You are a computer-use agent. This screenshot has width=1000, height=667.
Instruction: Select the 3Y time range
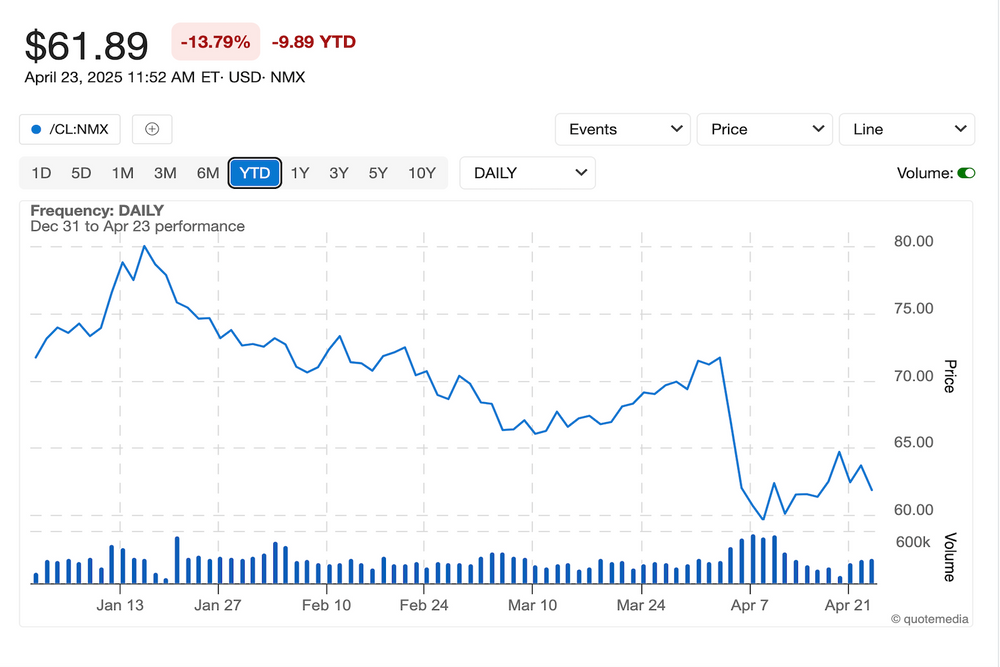click(339, 173)
